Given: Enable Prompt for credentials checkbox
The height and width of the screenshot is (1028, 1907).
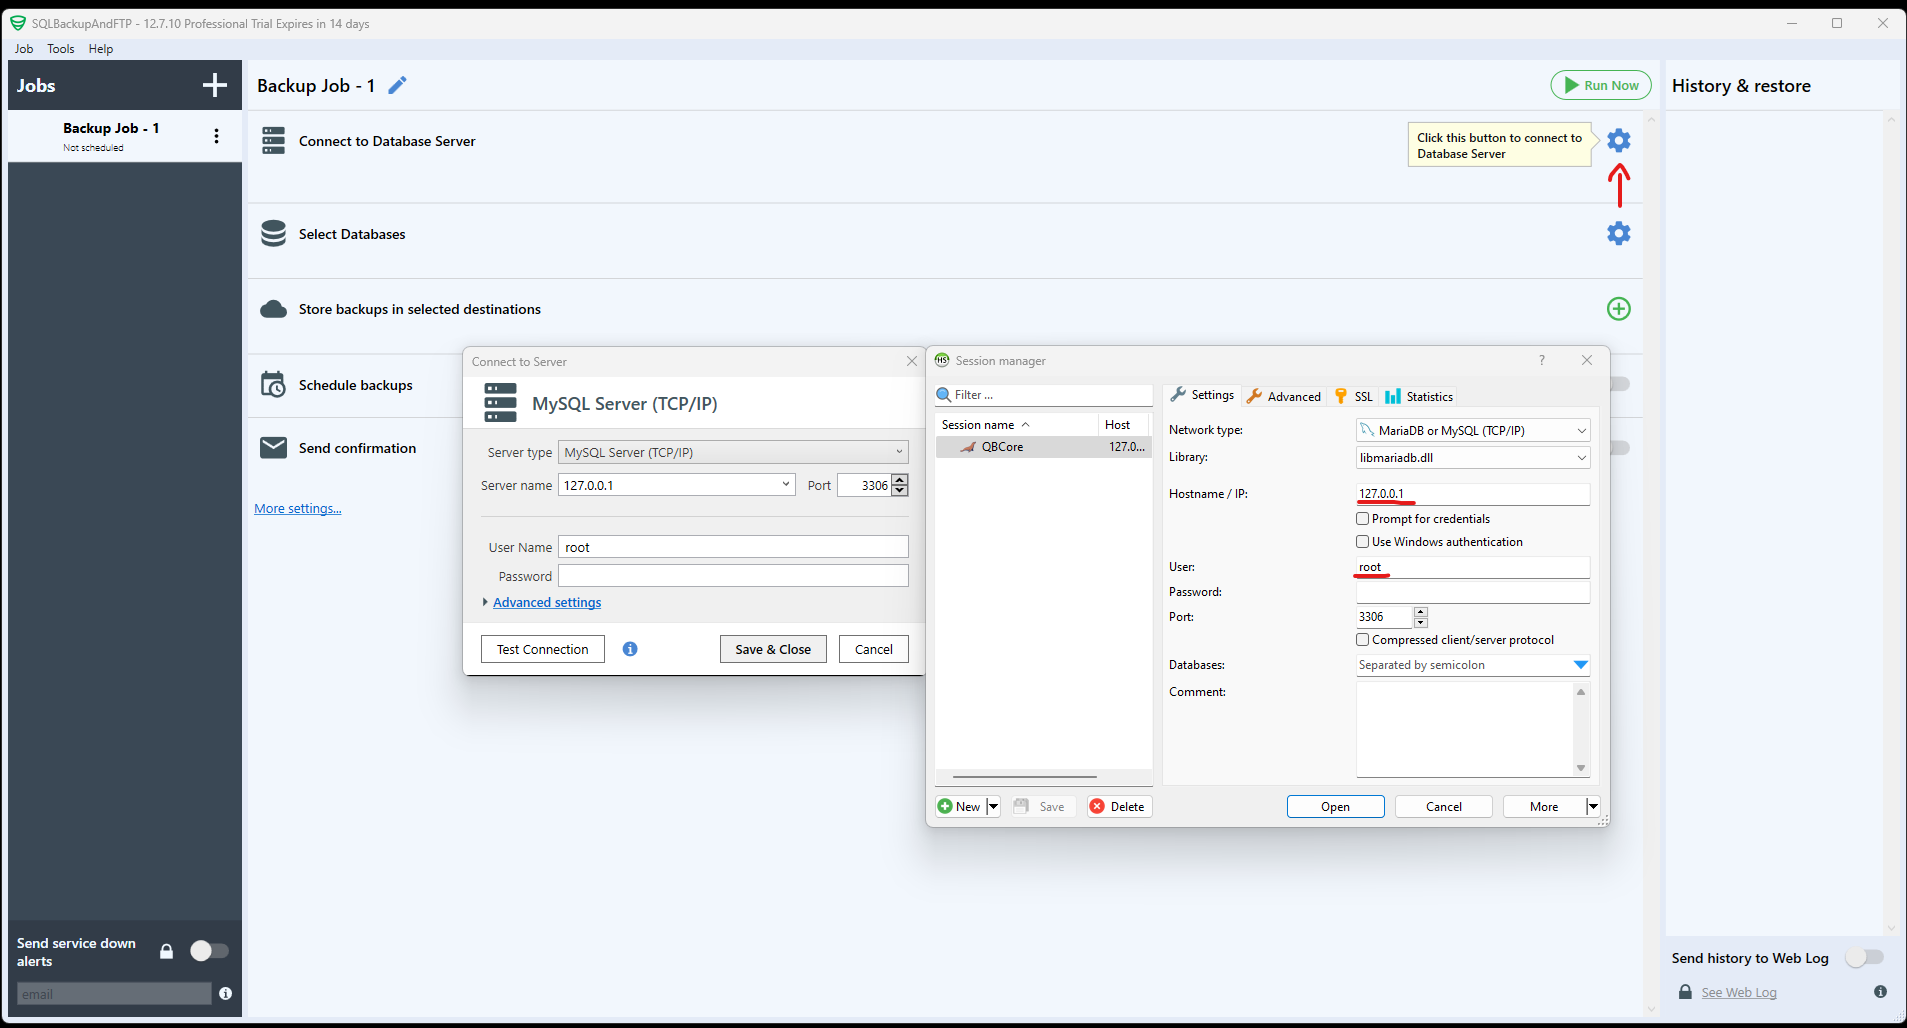Looking at the screenshot, I should click(x=1362, y=519).
